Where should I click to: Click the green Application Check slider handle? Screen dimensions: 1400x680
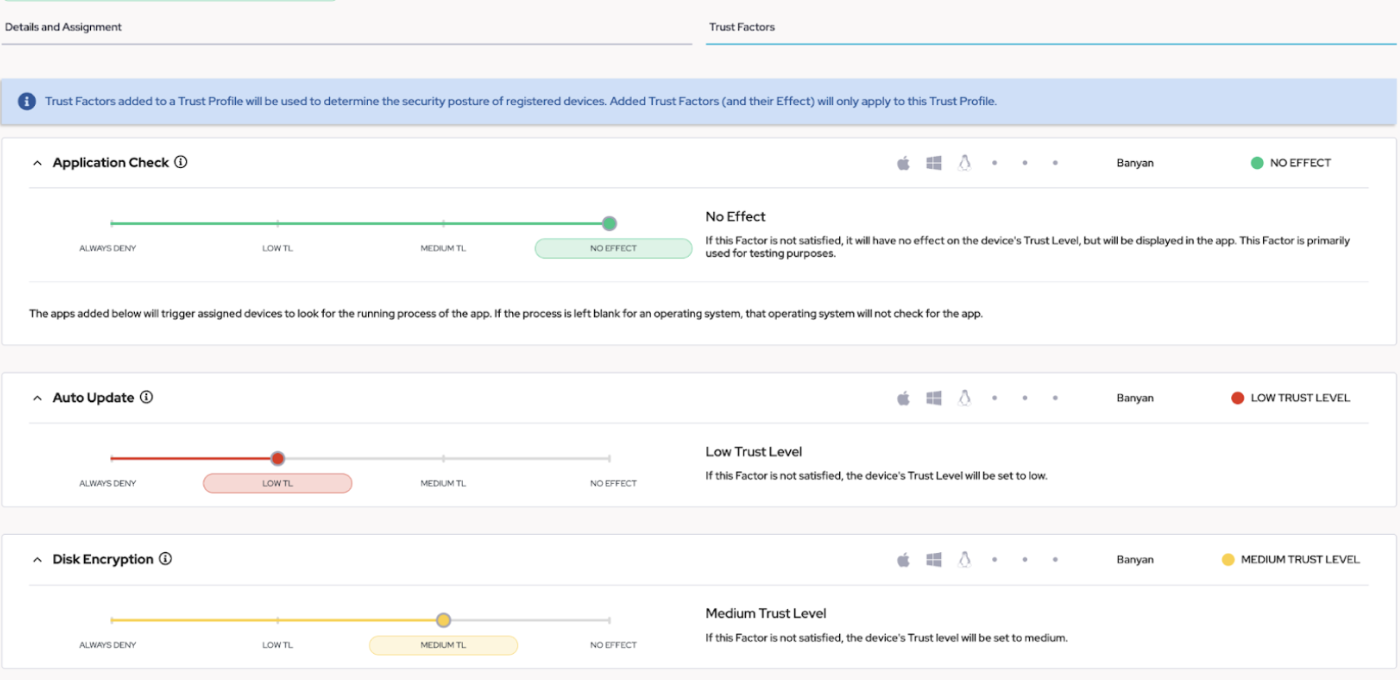(610, 223)
